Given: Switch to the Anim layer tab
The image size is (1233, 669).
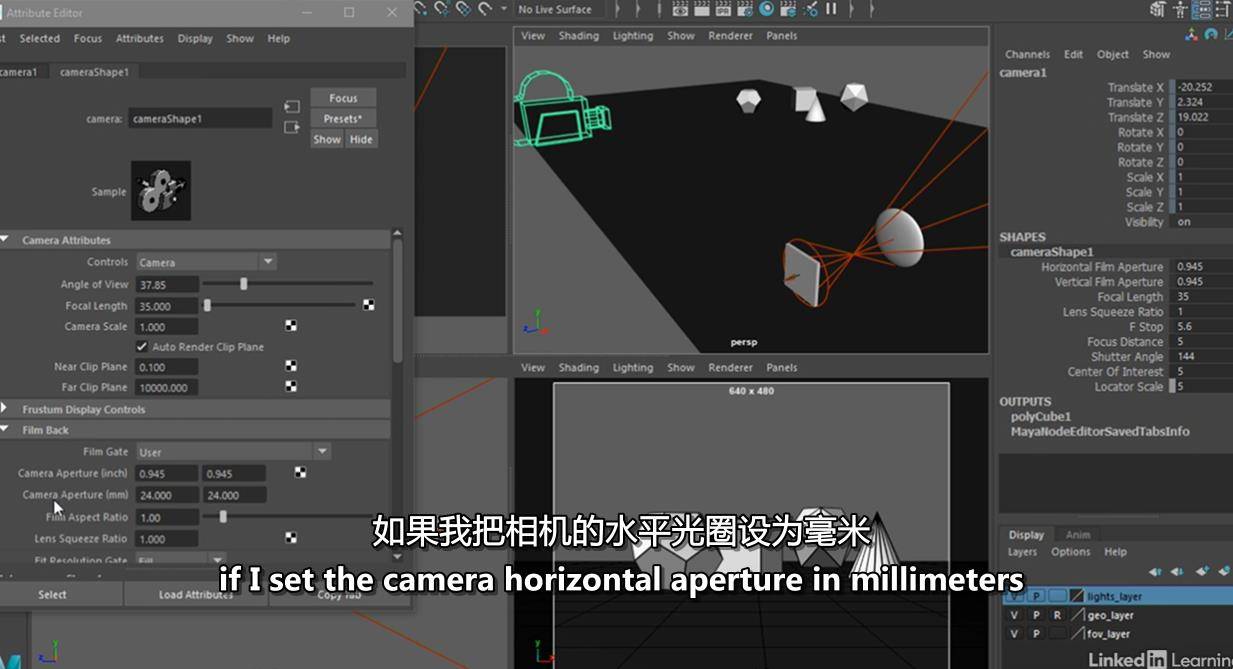Looking at the screenshot, I should (1078, 534).
